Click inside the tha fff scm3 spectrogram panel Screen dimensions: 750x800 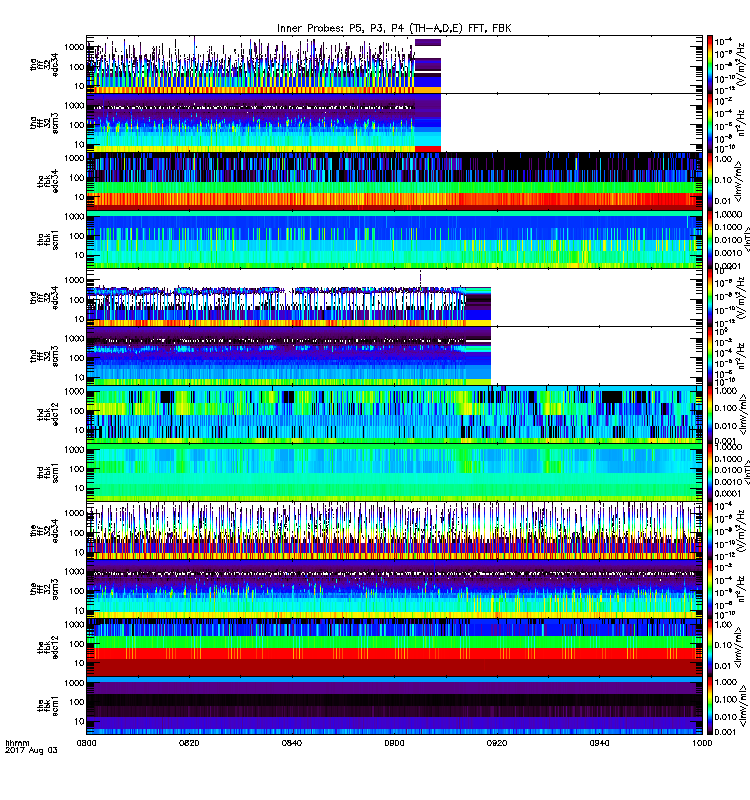pos(394,123)
